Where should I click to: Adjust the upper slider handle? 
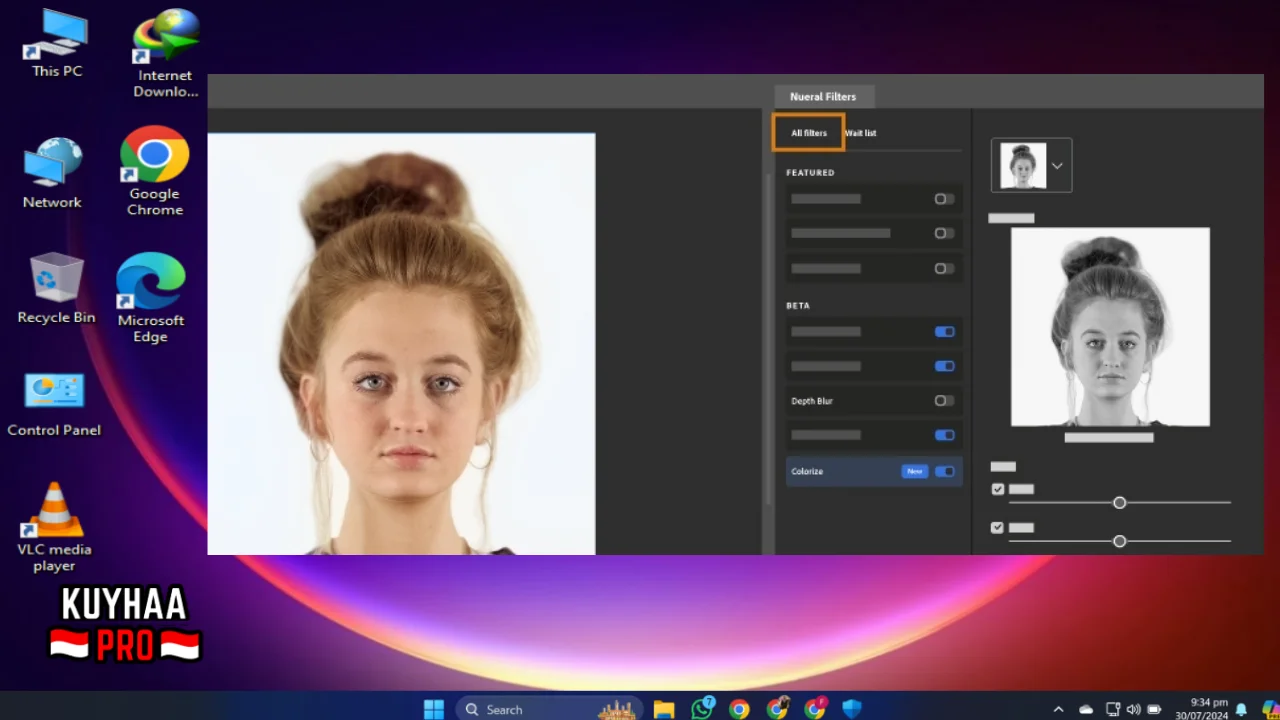pos(1120,502)
